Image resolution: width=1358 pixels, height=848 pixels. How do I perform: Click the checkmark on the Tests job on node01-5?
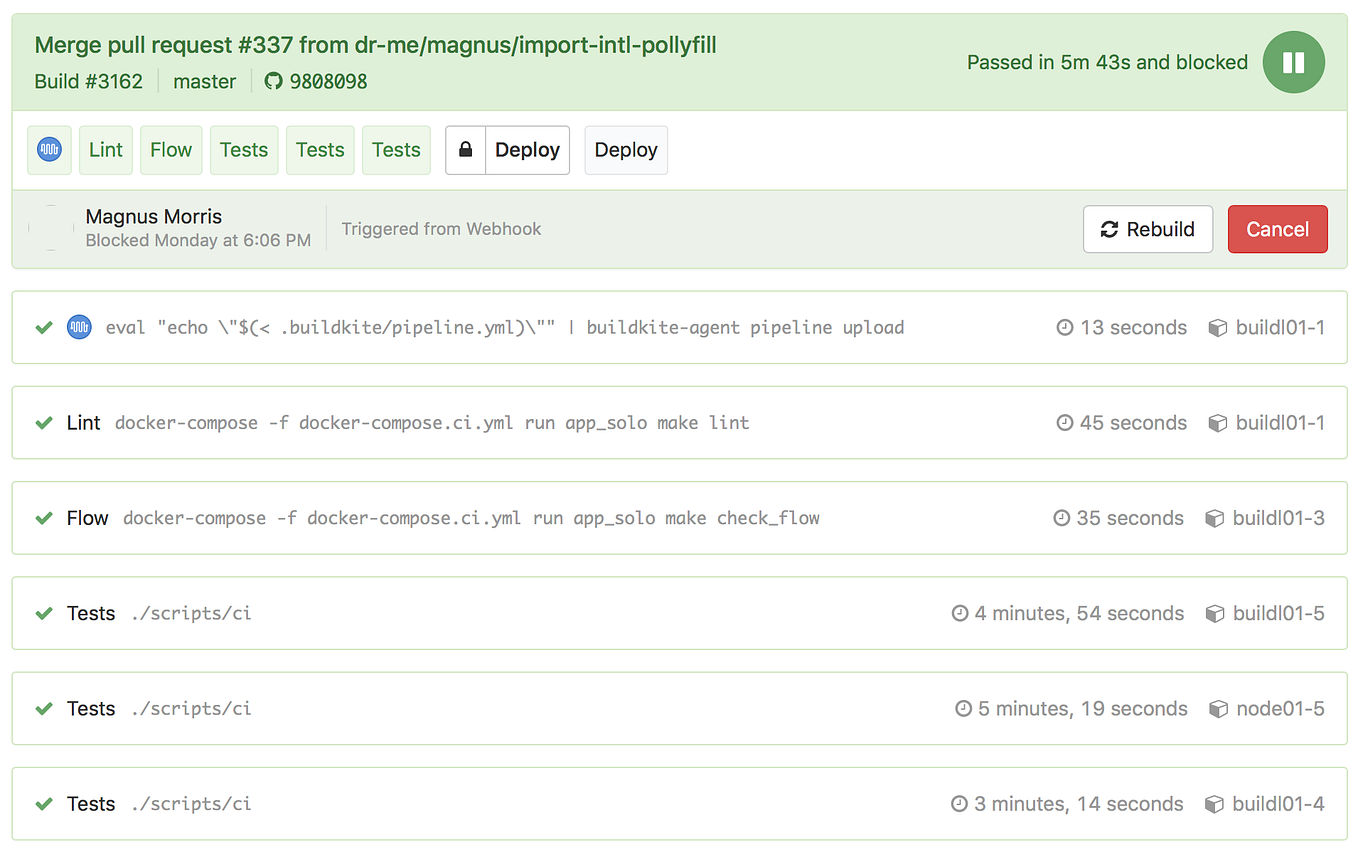[x=44, y=708]
